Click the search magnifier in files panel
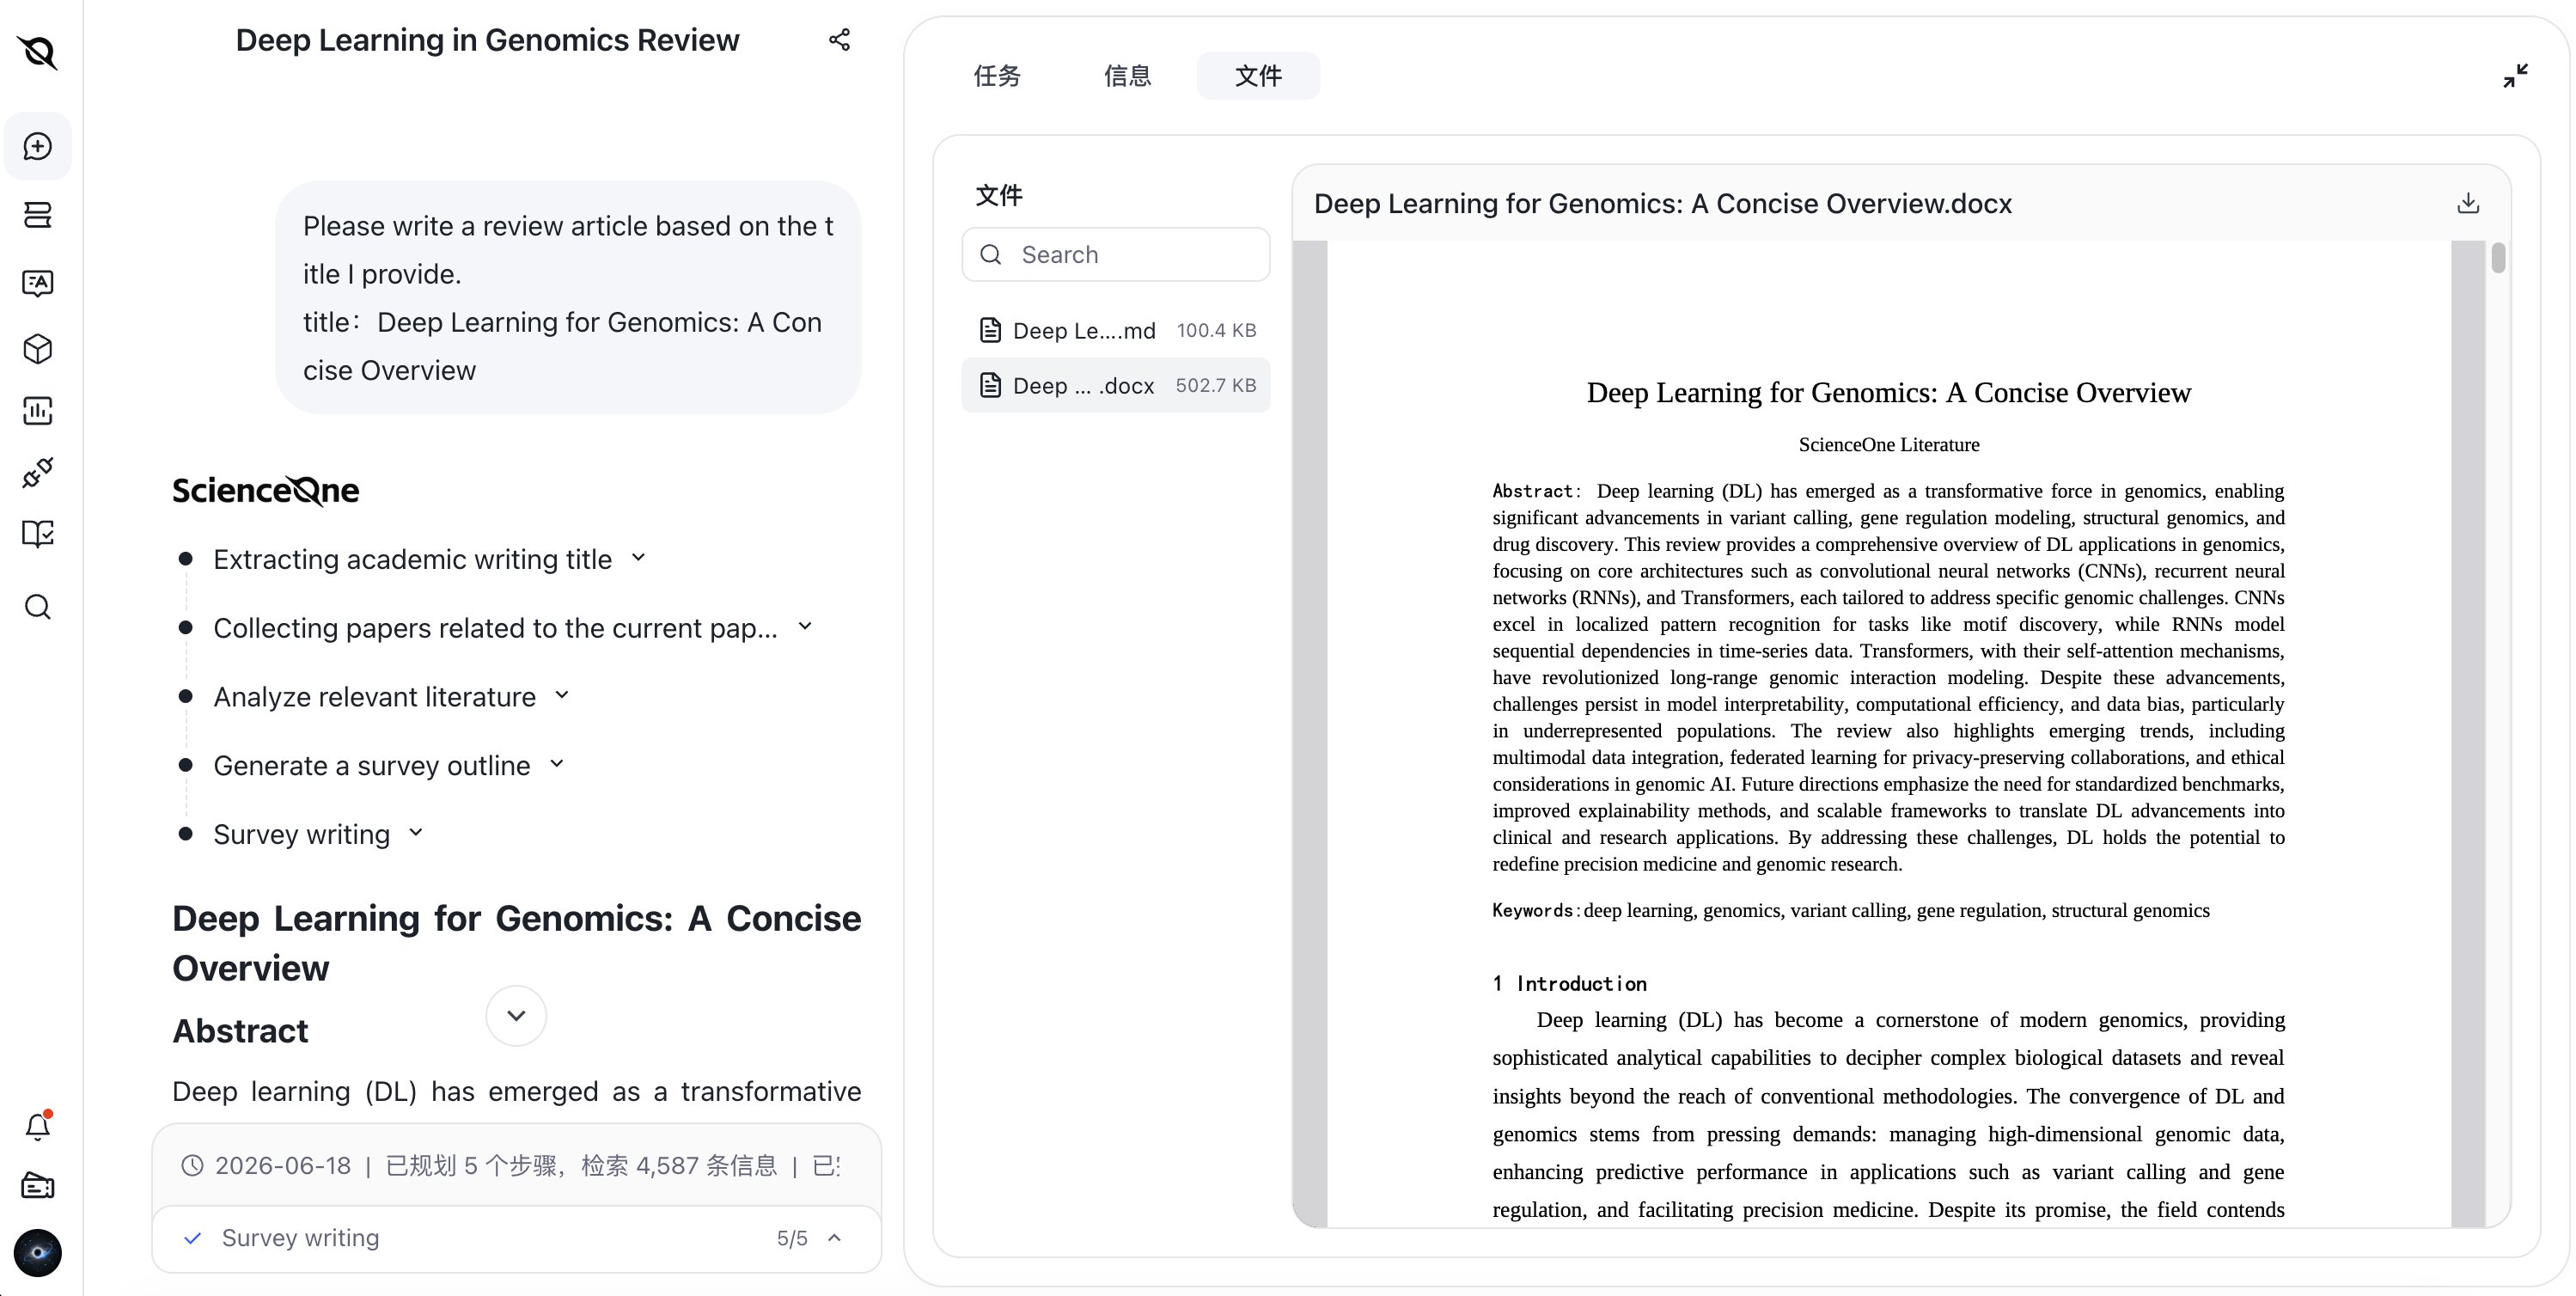2576x1296 pixels. click(x=991, y=255)
